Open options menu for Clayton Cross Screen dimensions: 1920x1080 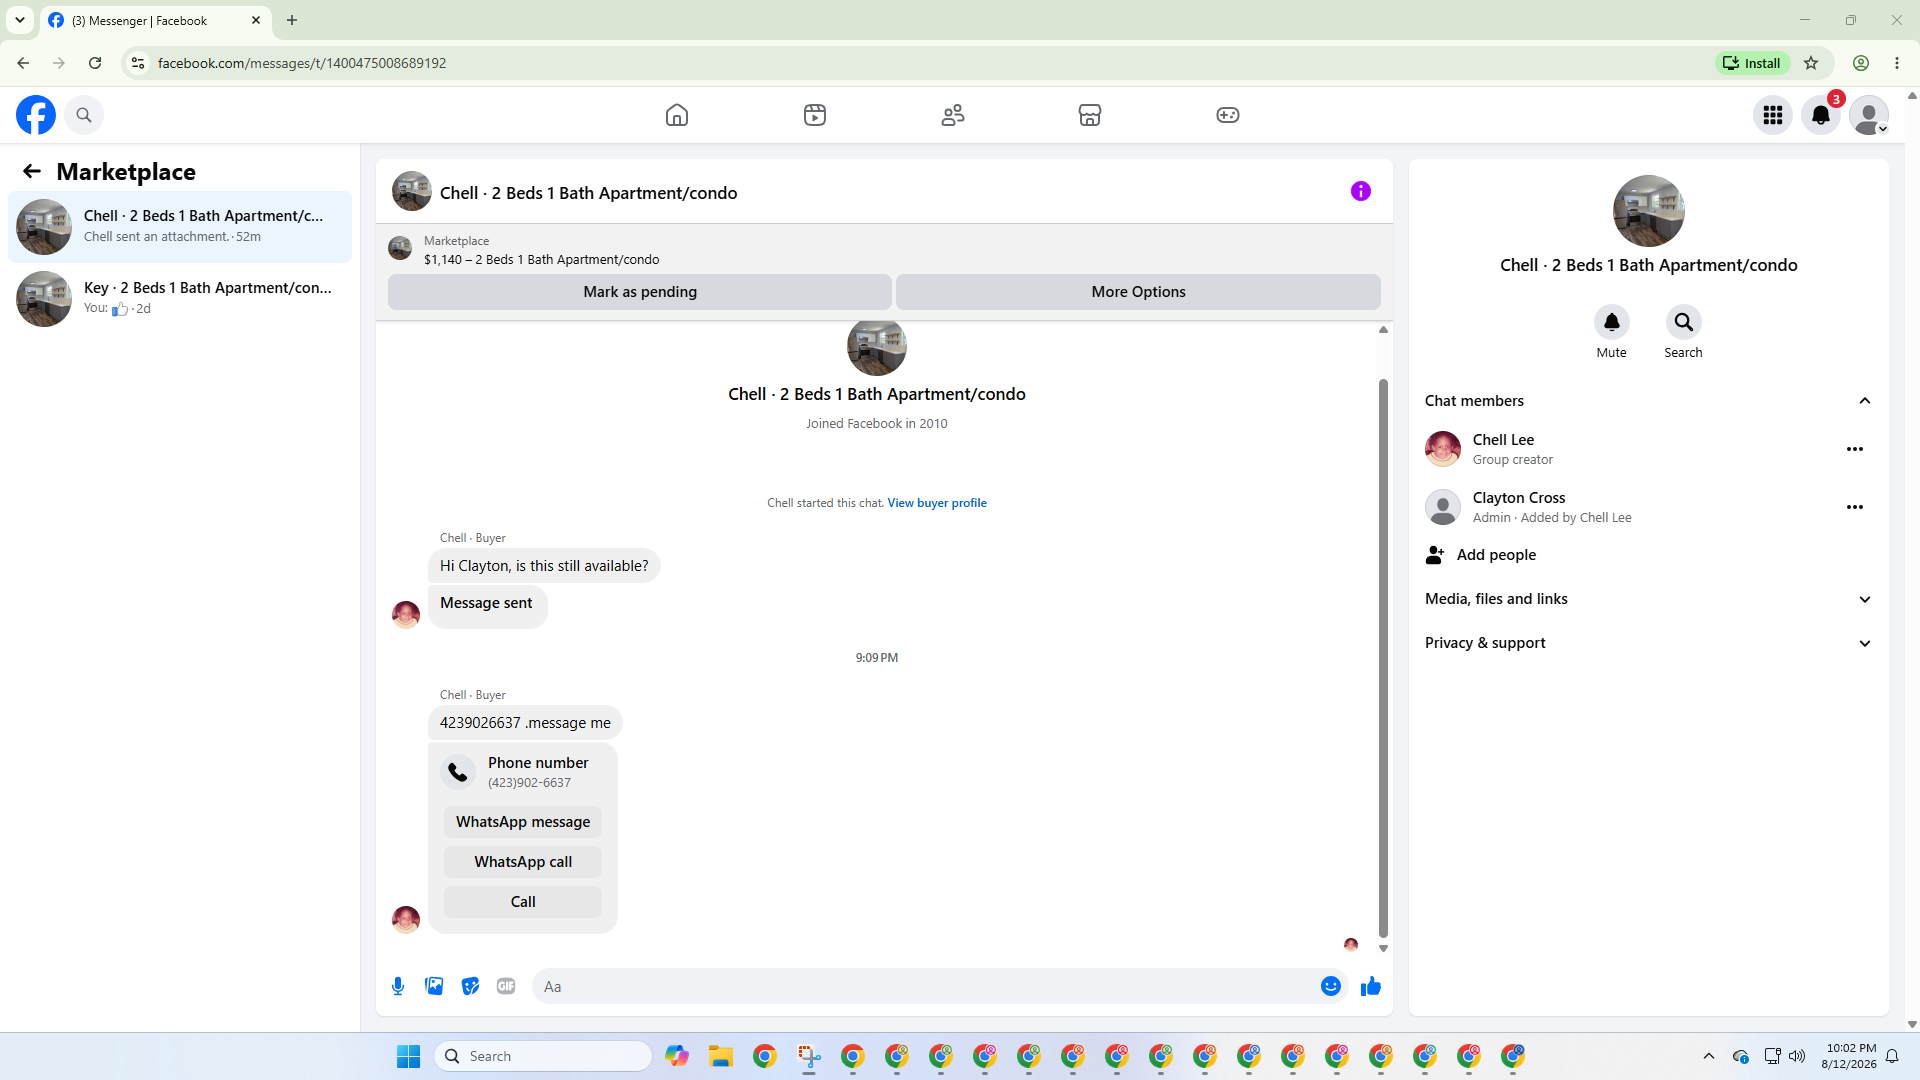1855,507
